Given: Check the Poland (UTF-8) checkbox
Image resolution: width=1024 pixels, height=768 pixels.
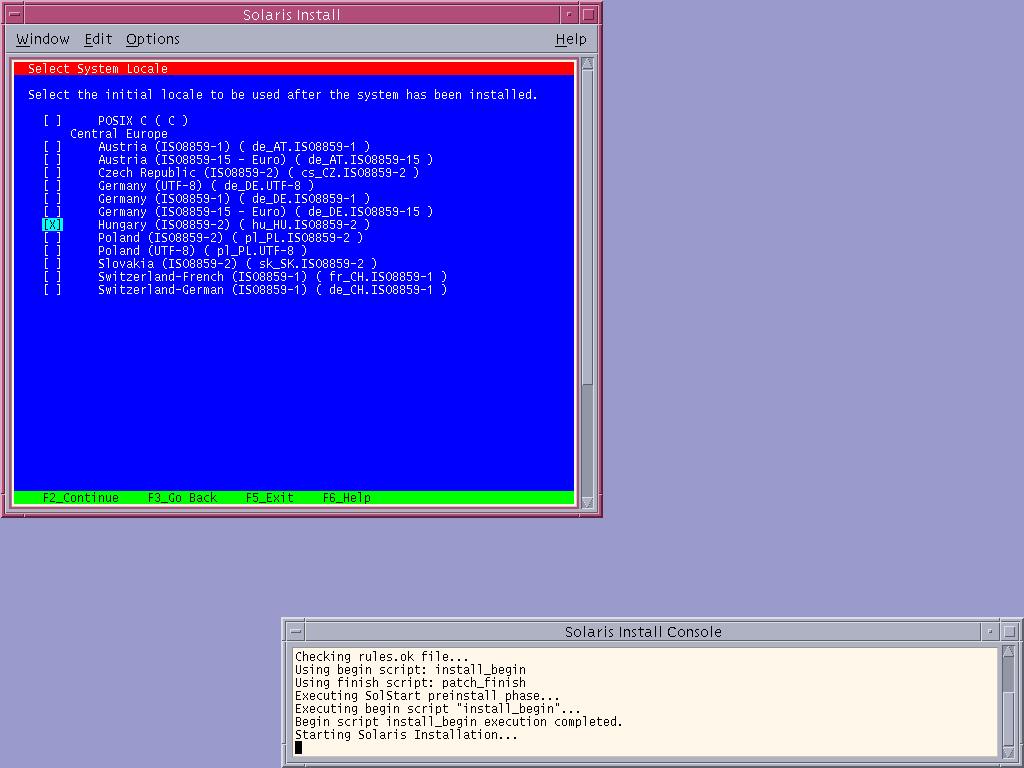Looking at the screenshot, I should (52, 251).
